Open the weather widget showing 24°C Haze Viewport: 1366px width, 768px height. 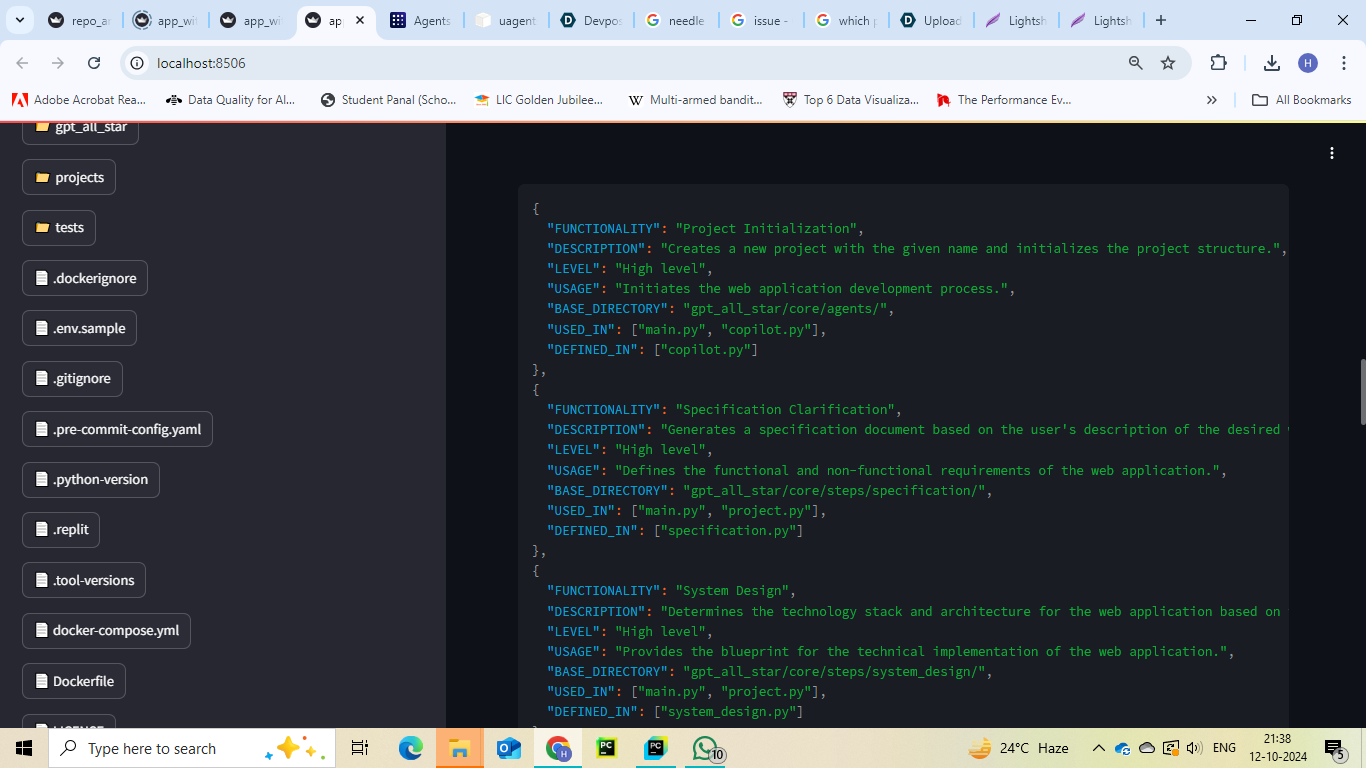click(x=1019, y=748)
